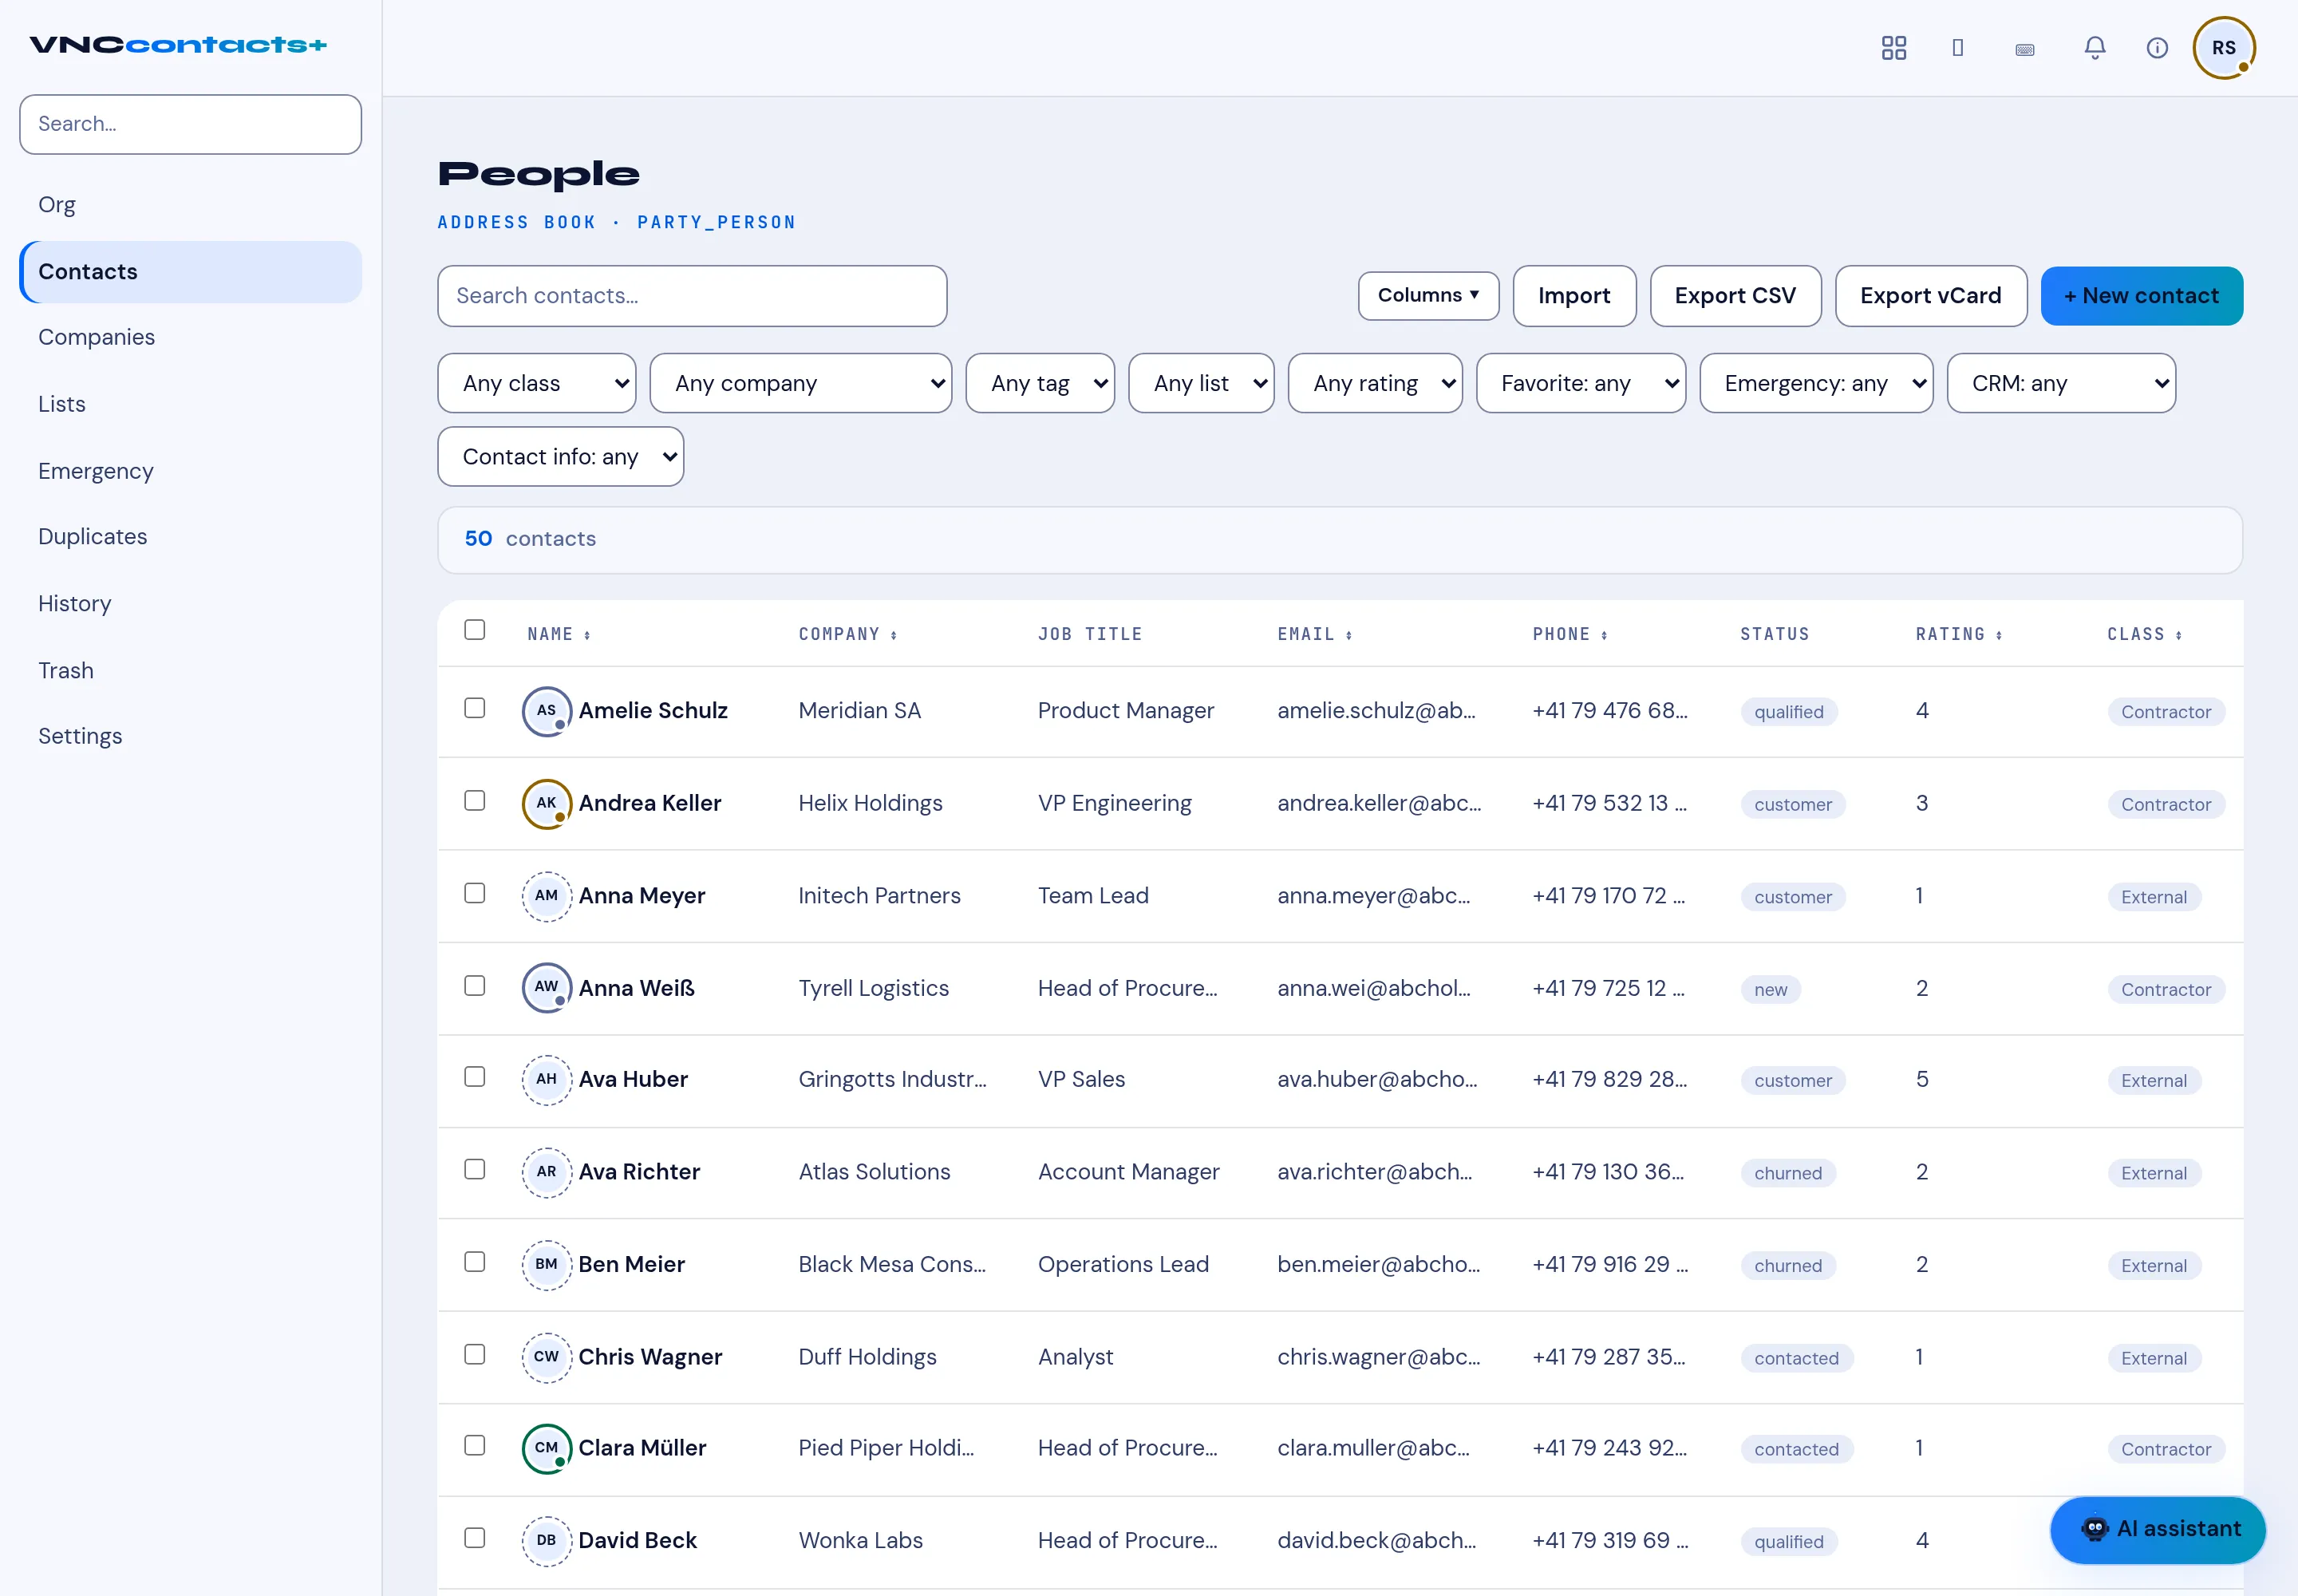Sort by the NAME column header

tap(559, 634)
